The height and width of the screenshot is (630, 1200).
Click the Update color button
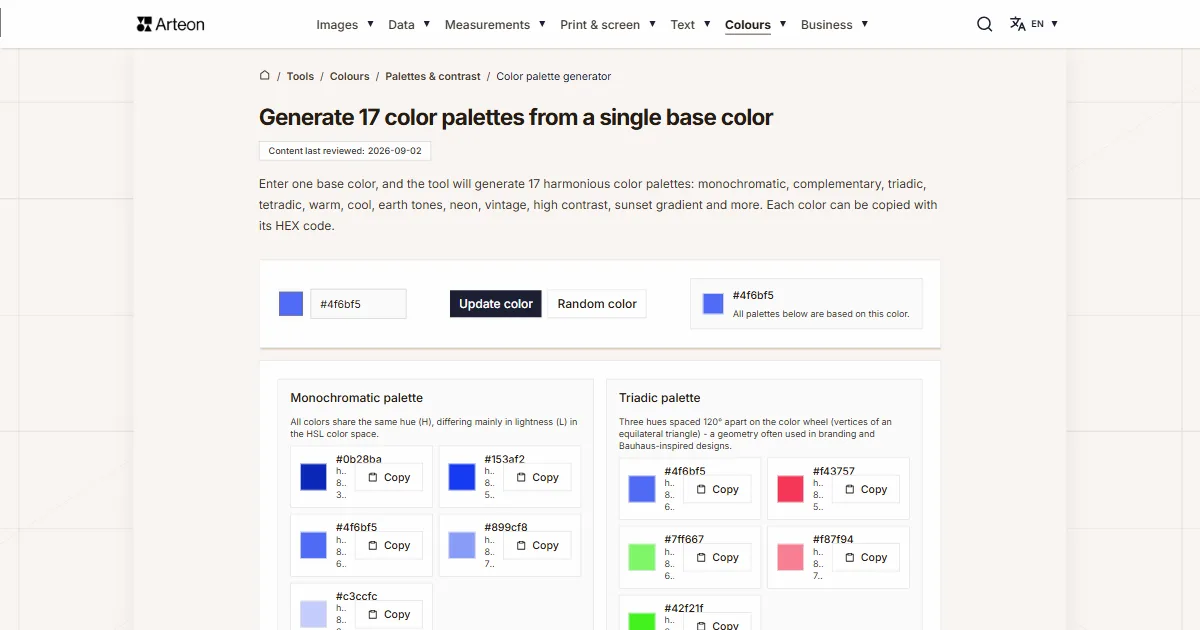click(496, 304)
